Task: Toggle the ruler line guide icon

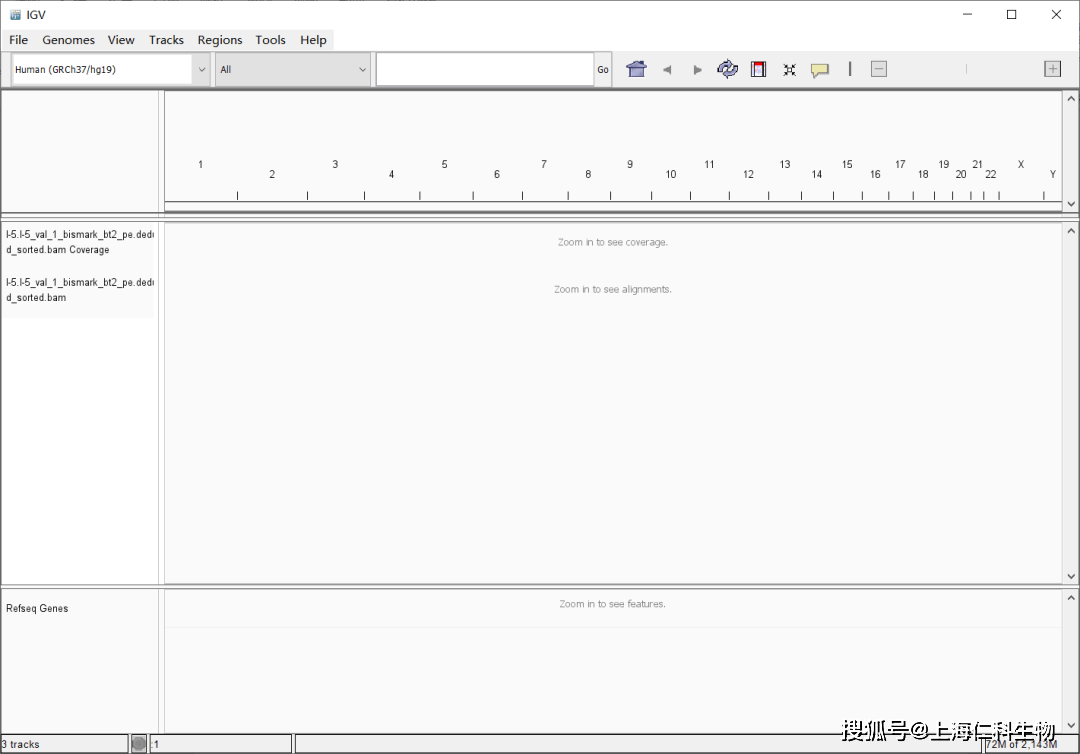Action: pyautogui.click(x=850, y=69)
